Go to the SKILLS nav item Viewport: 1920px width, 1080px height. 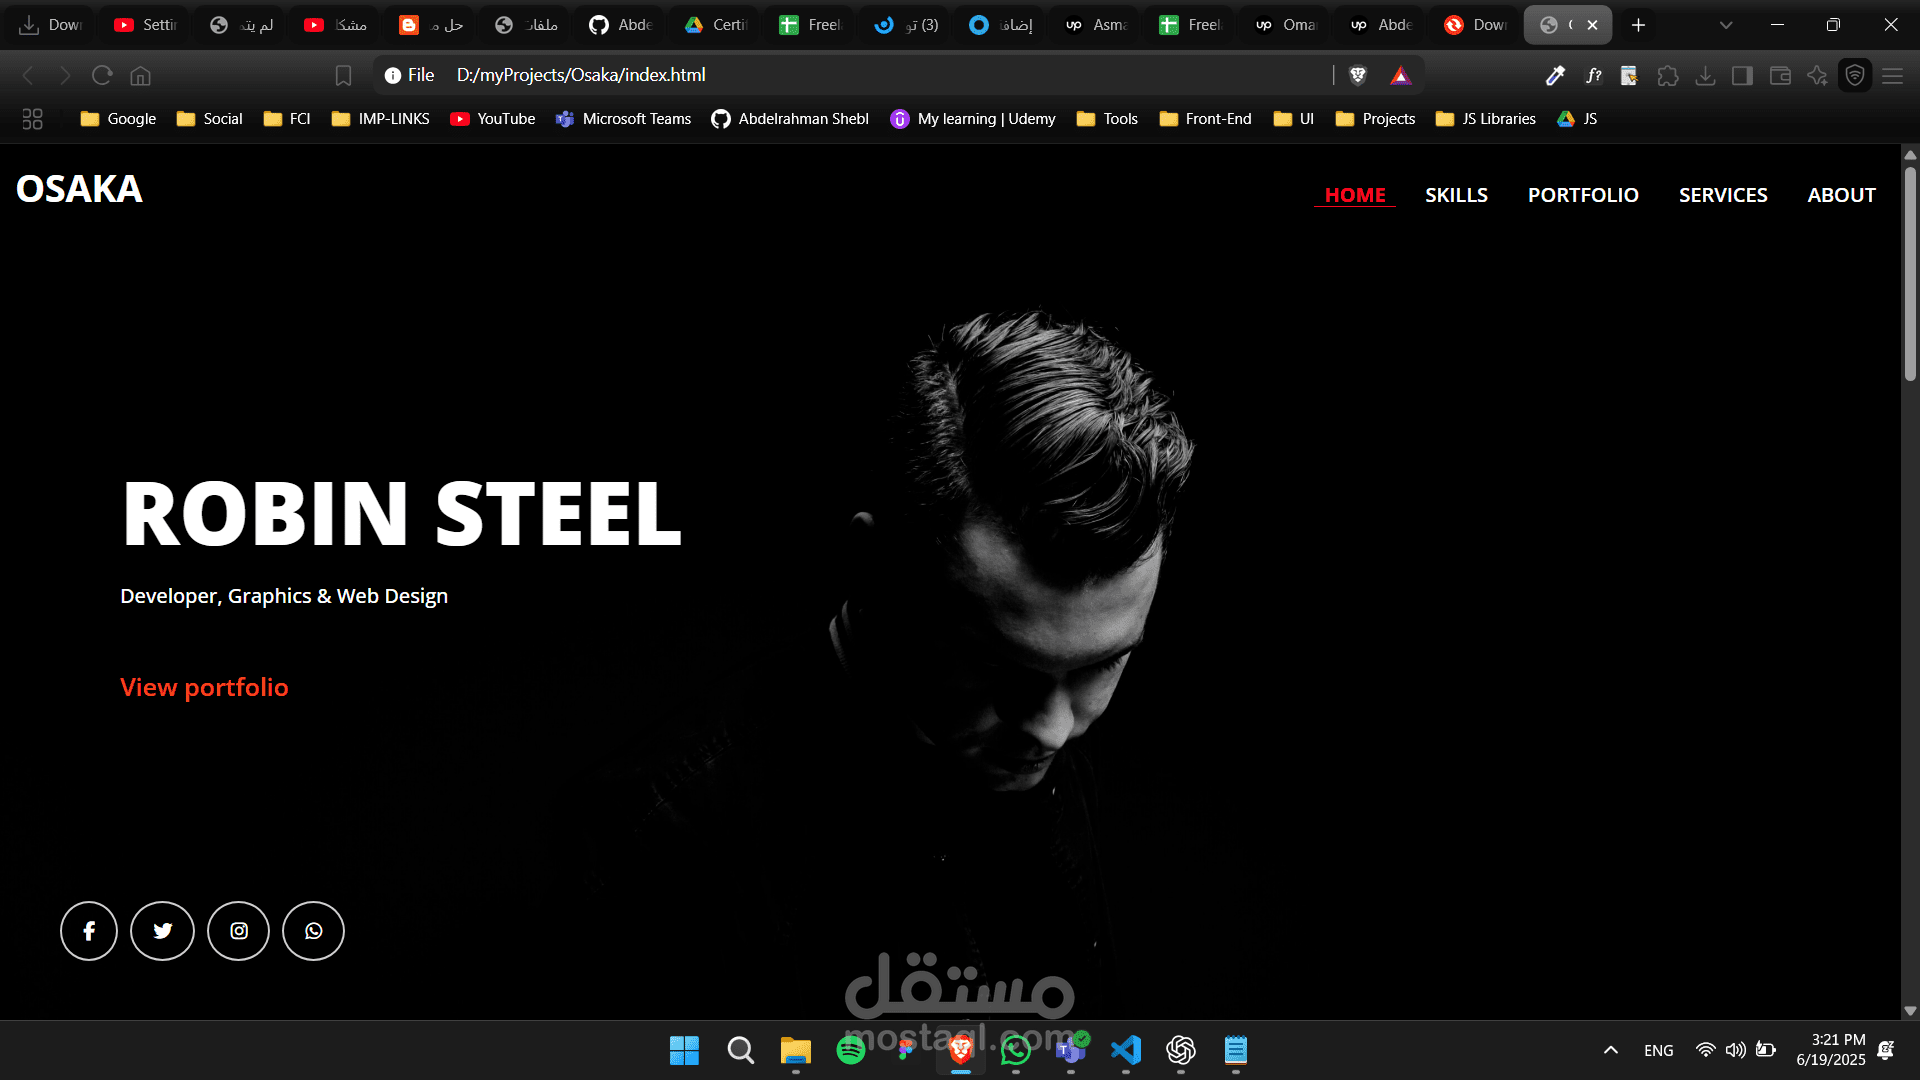1456,195
